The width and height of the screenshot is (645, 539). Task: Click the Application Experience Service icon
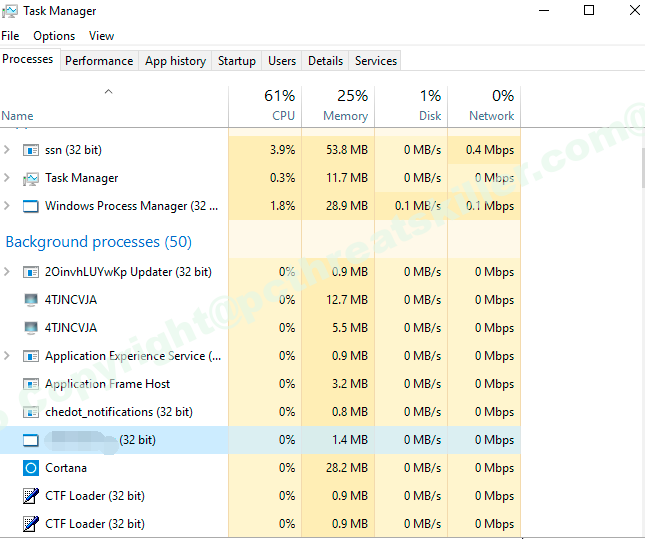click(x=31, y=356)
